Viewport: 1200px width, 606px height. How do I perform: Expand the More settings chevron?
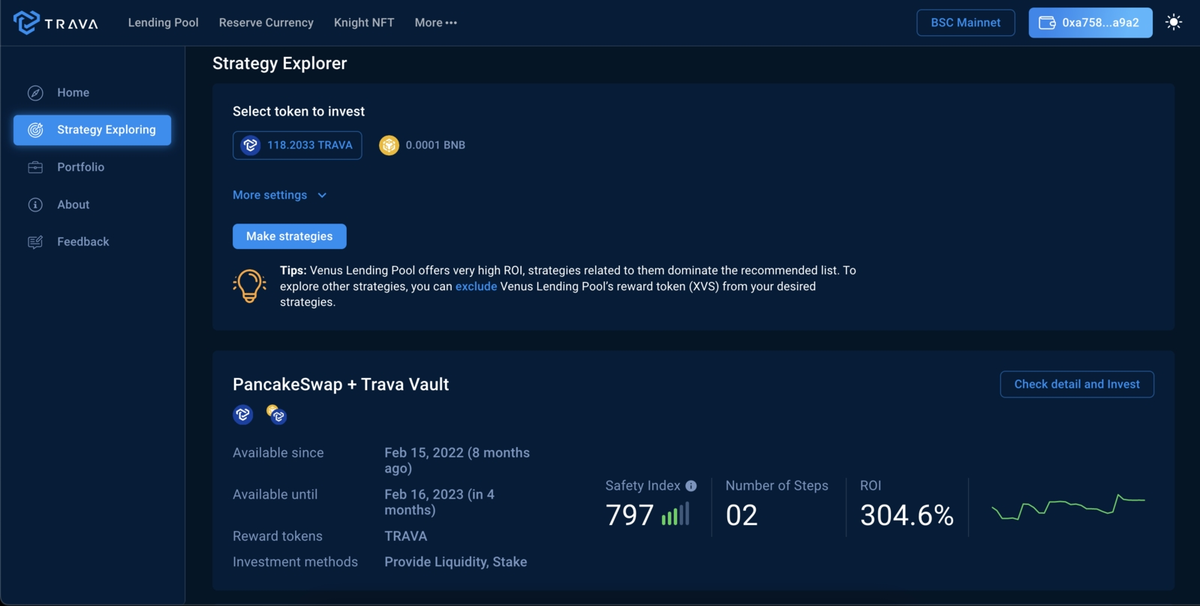point(322,196)
